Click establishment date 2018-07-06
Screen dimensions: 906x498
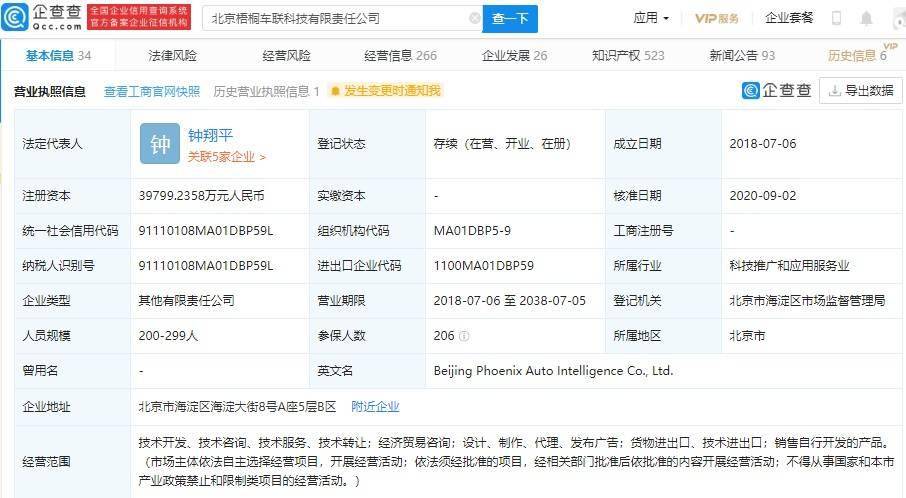coord(763,143)
